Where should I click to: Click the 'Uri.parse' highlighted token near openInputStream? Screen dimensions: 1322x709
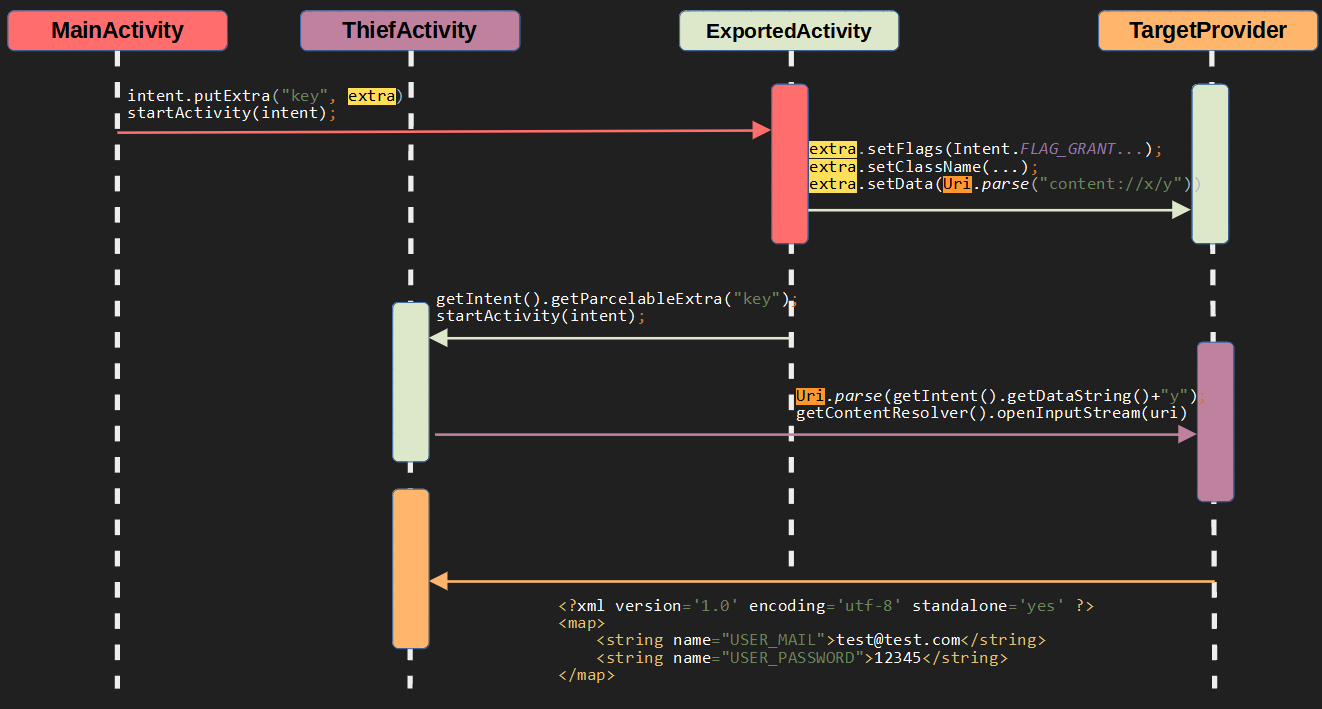[x=811, y=396]
